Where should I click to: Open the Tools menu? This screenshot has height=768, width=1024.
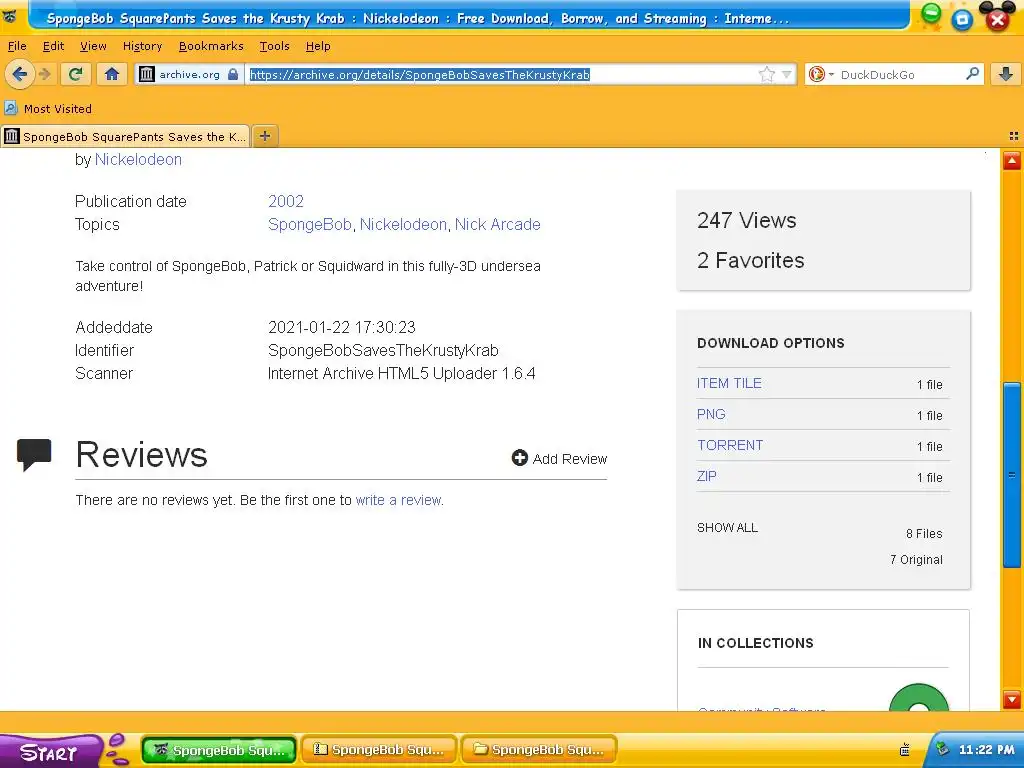(274, 46)
